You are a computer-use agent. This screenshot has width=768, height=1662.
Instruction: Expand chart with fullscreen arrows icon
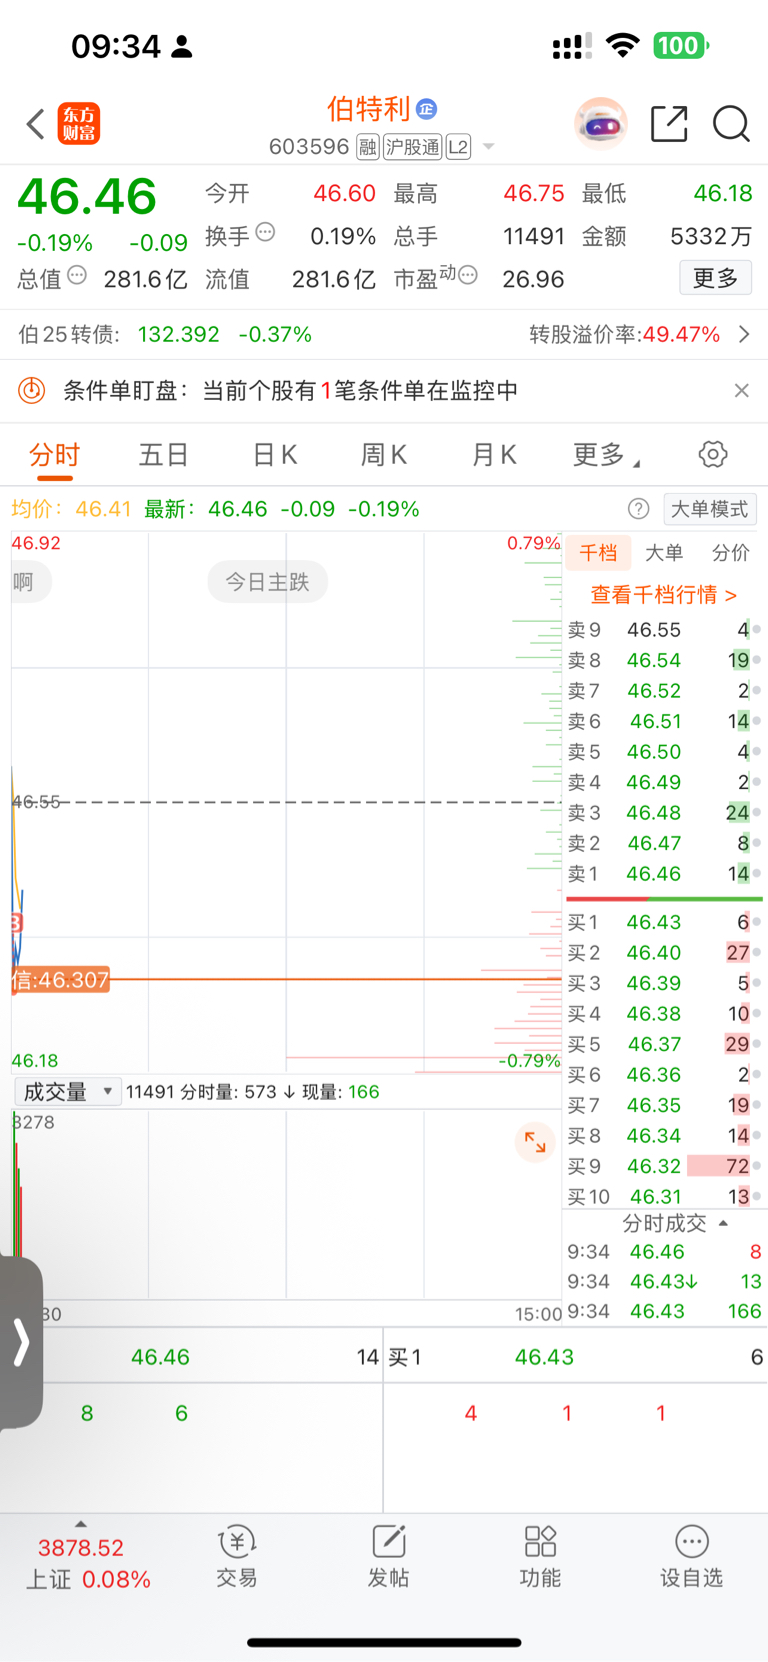click(x=535, y=1142)
